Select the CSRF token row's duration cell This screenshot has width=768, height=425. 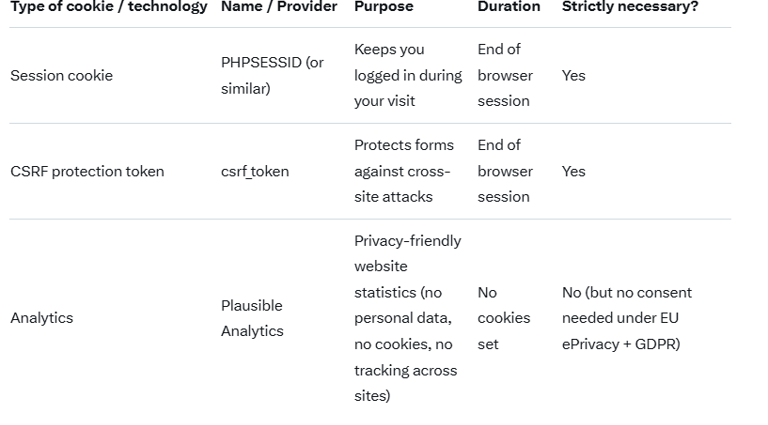click(505, 171)
